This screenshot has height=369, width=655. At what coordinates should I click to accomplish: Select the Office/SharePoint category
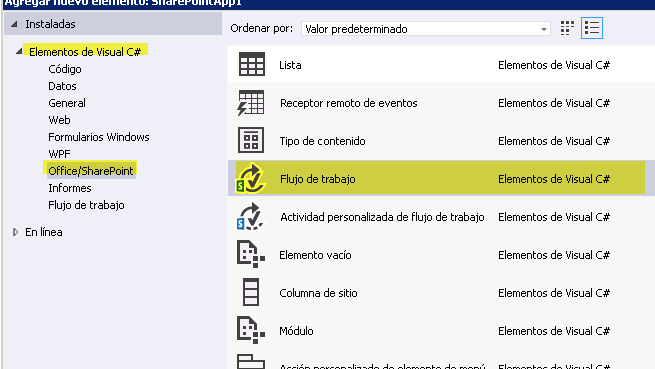(91, 171)
